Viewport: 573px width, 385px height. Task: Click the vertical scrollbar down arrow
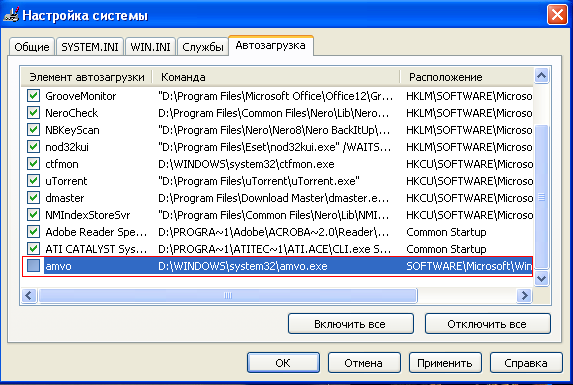(x=541, y=278)
